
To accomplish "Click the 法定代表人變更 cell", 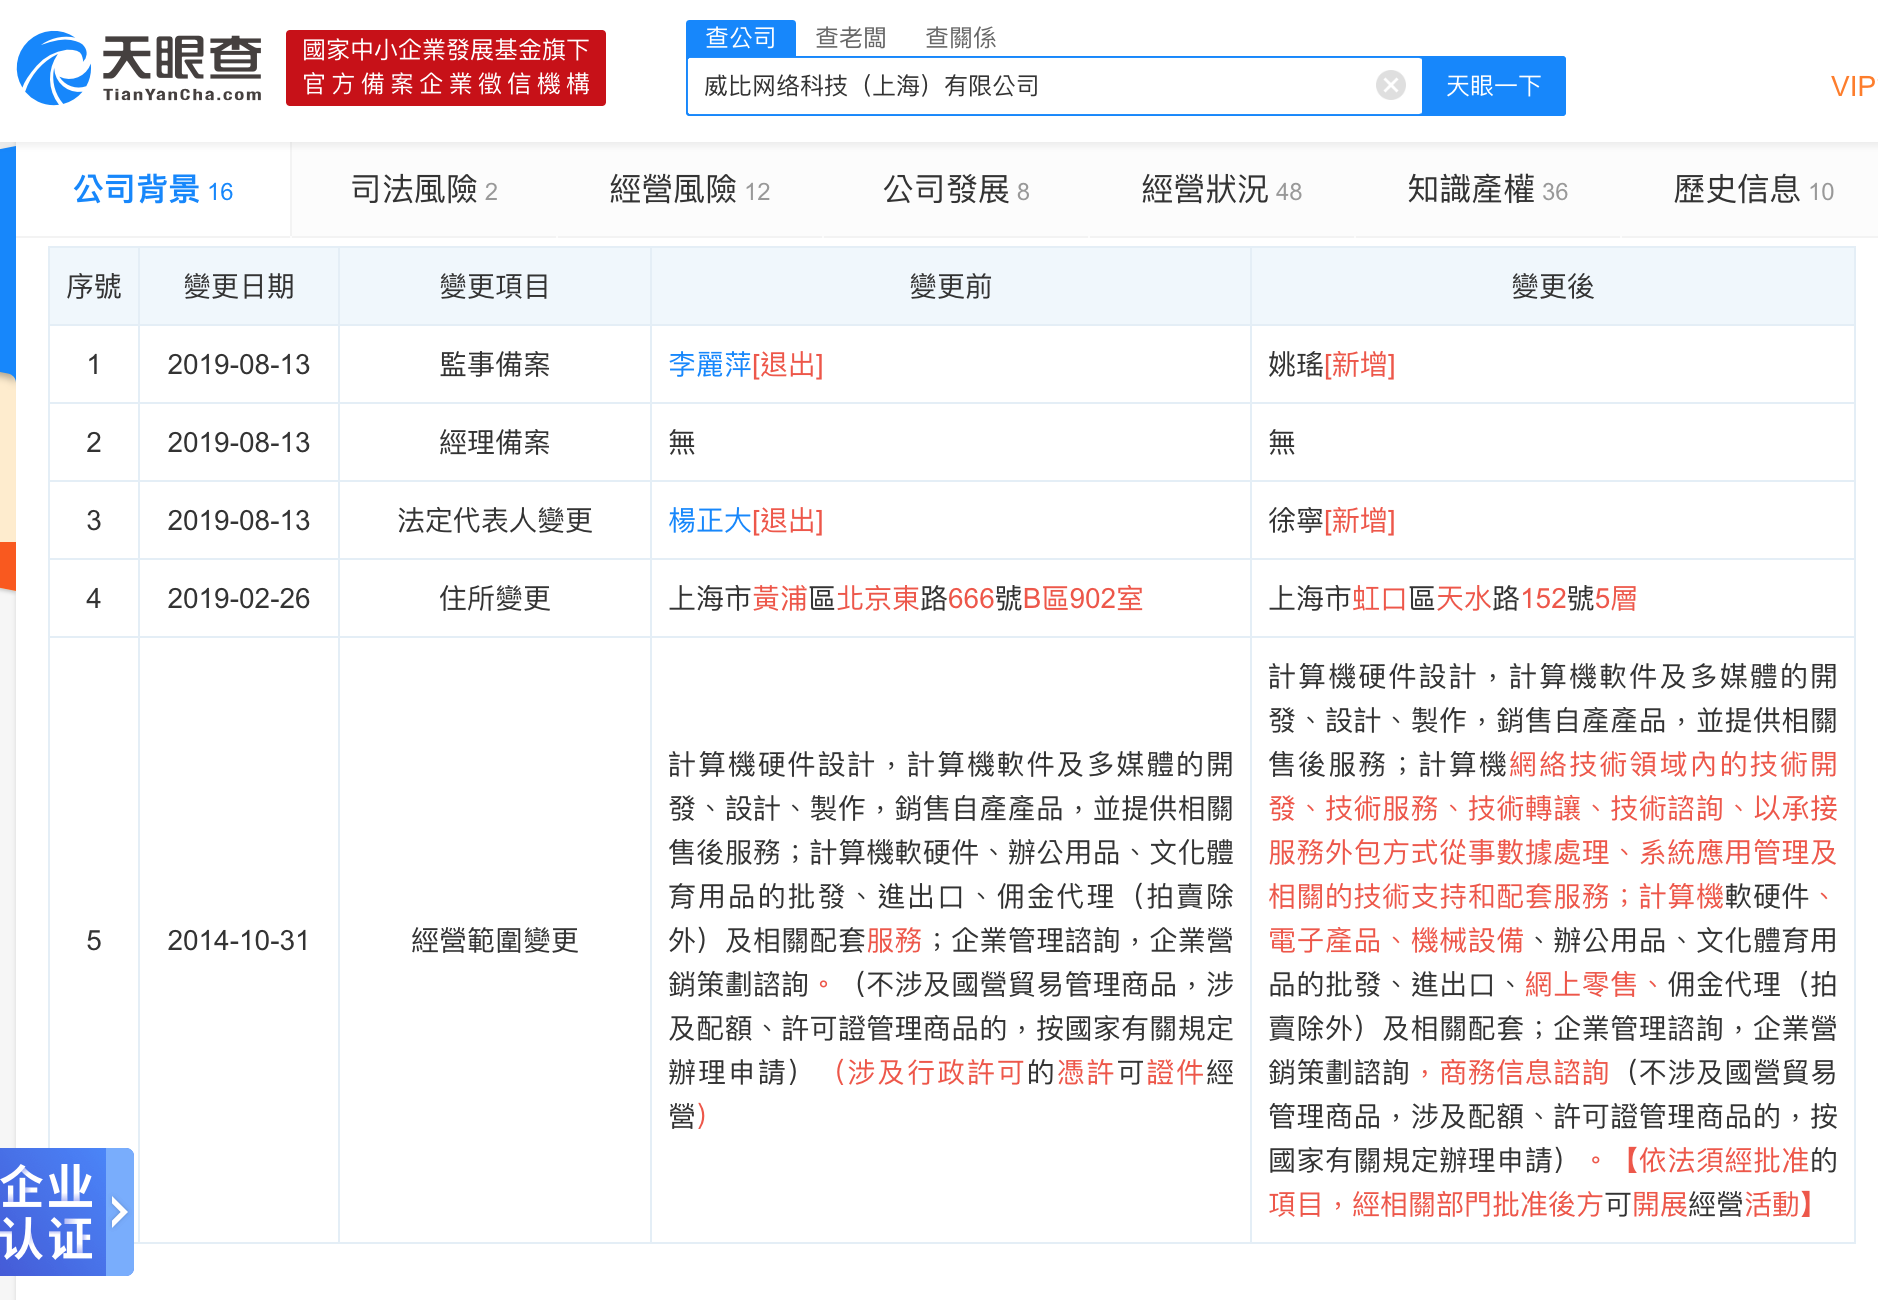I will pyautogui.click(x=495, y=521).
